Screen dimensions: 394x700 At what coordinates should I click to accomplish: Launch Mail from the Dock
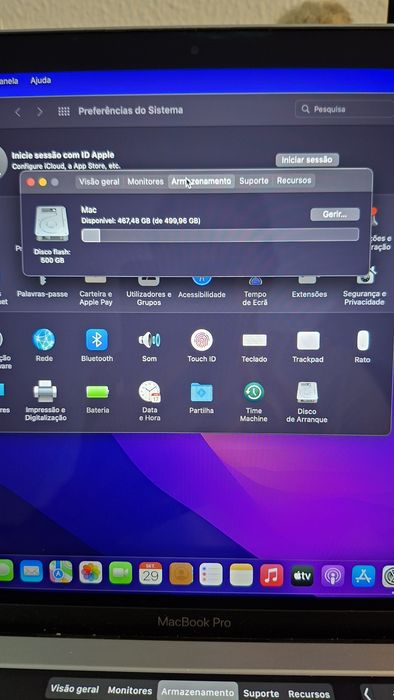(31, 571)
